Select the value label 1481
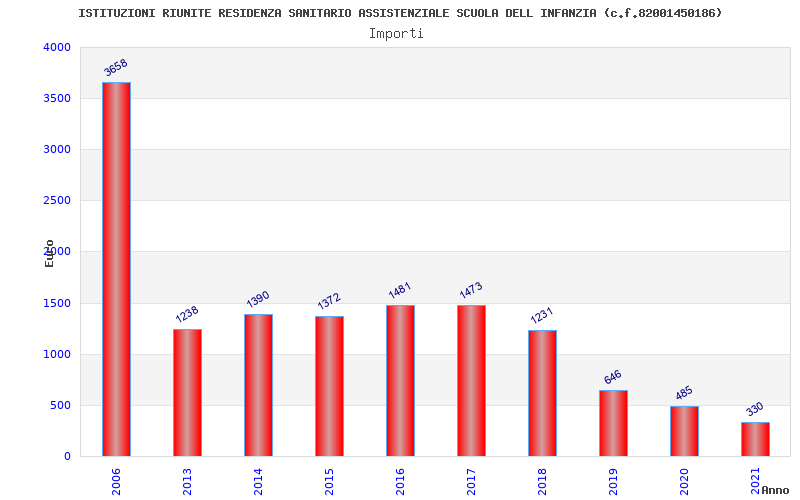The width and height of the screenshot is (800, 500). pyautogui.click(x=399, y=290)
